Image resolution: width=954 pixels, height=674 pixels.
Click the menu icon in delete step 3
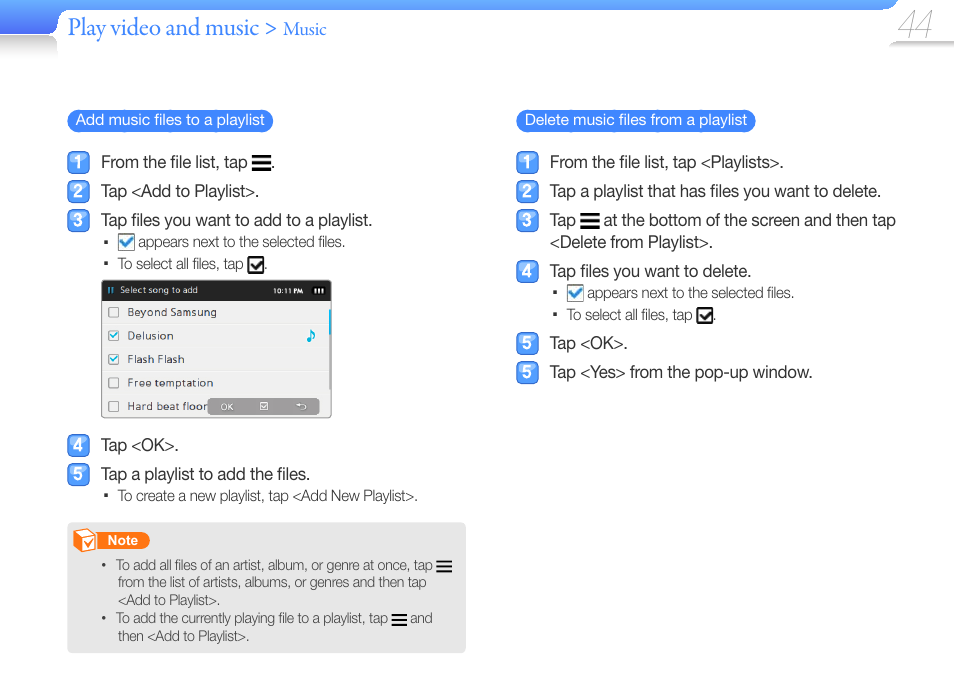(590, 221)
